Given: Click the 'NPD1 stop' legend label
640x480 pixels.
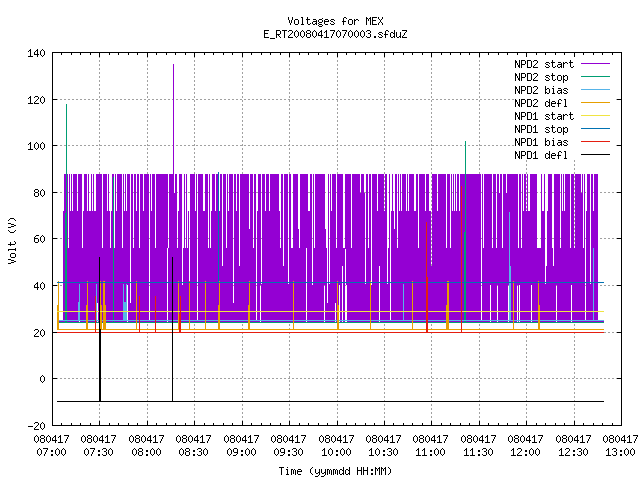Looking at the screenshot, I should coord(541,129).
